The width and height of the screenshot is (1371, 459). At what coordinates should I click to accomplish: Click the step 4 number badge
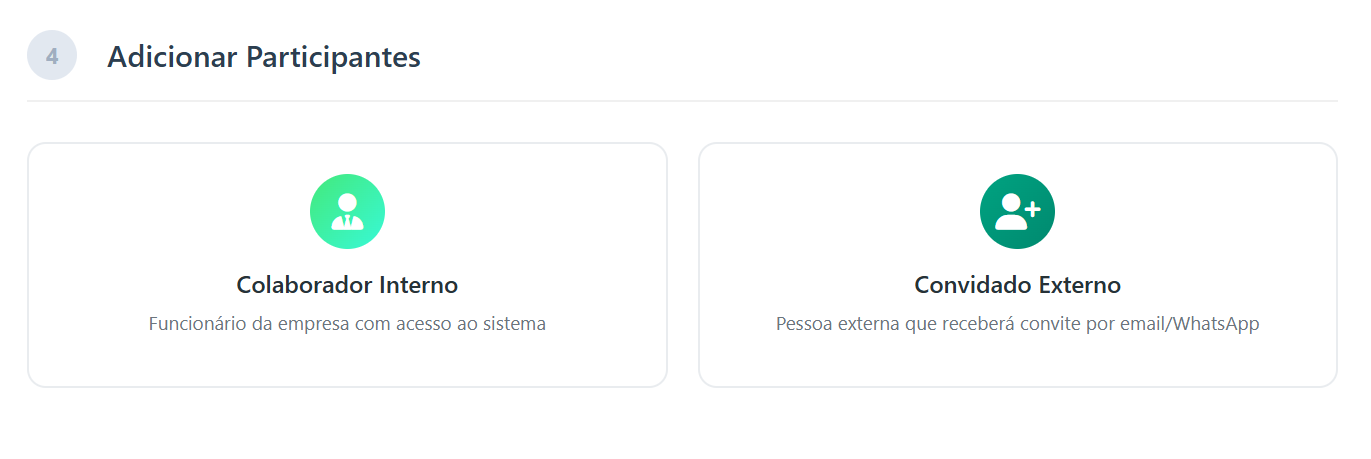[52, 56]
